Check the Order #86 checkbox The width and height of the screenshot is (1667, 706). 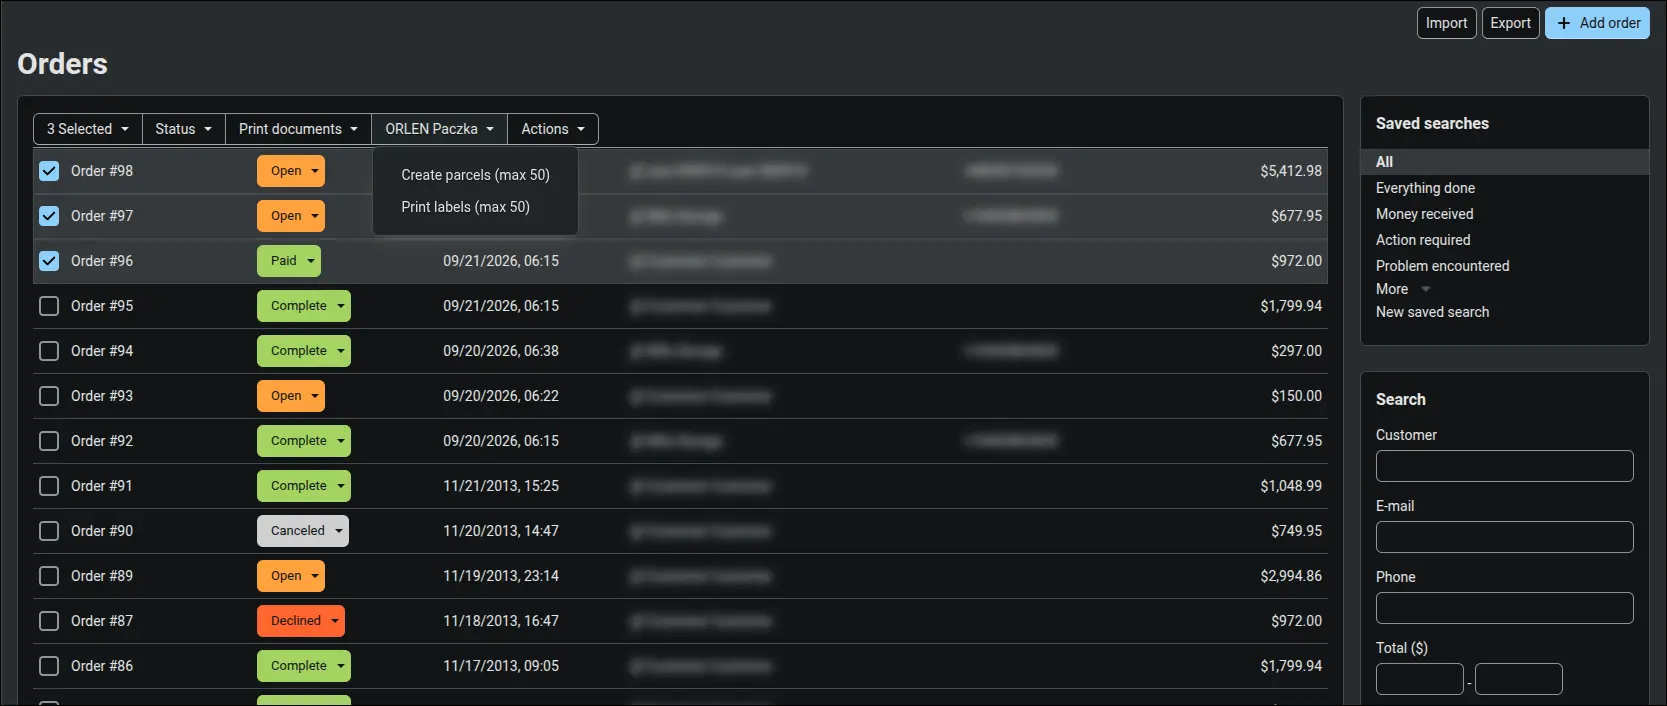click(x=49, y=666)
